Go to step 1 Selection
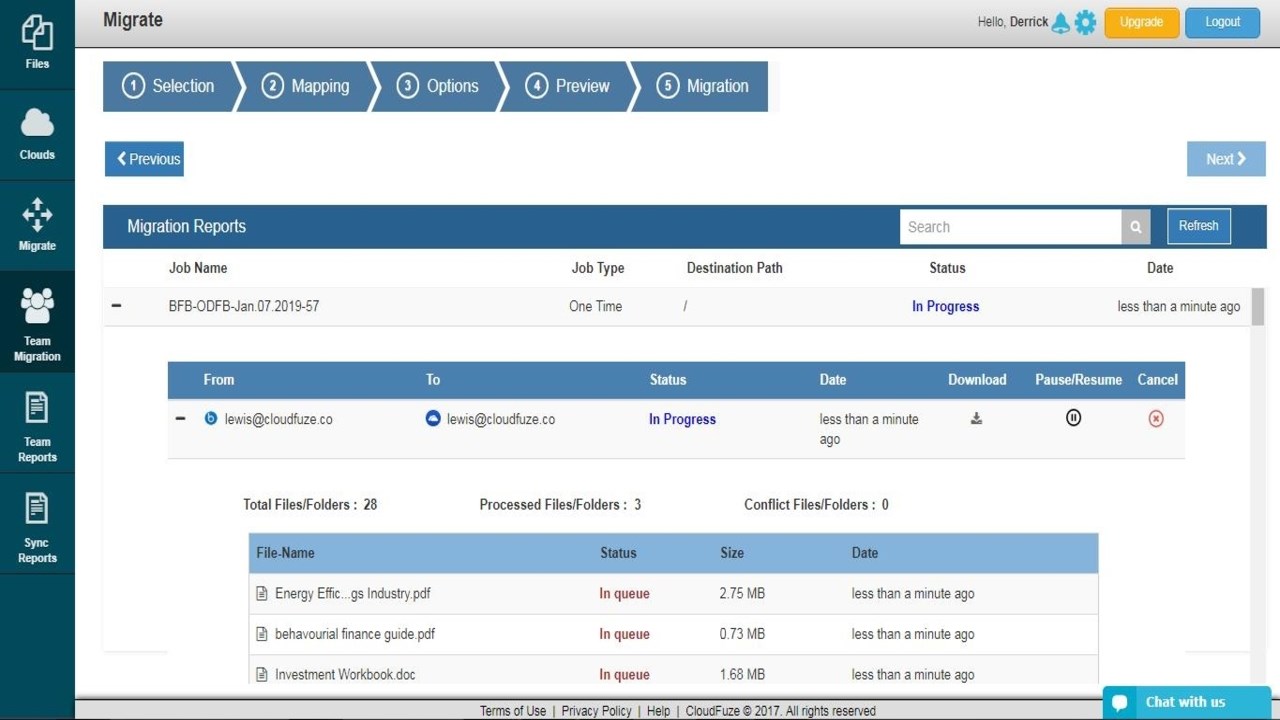The width and height of the screenshot is (1280, 720). [x=168, y=86]
